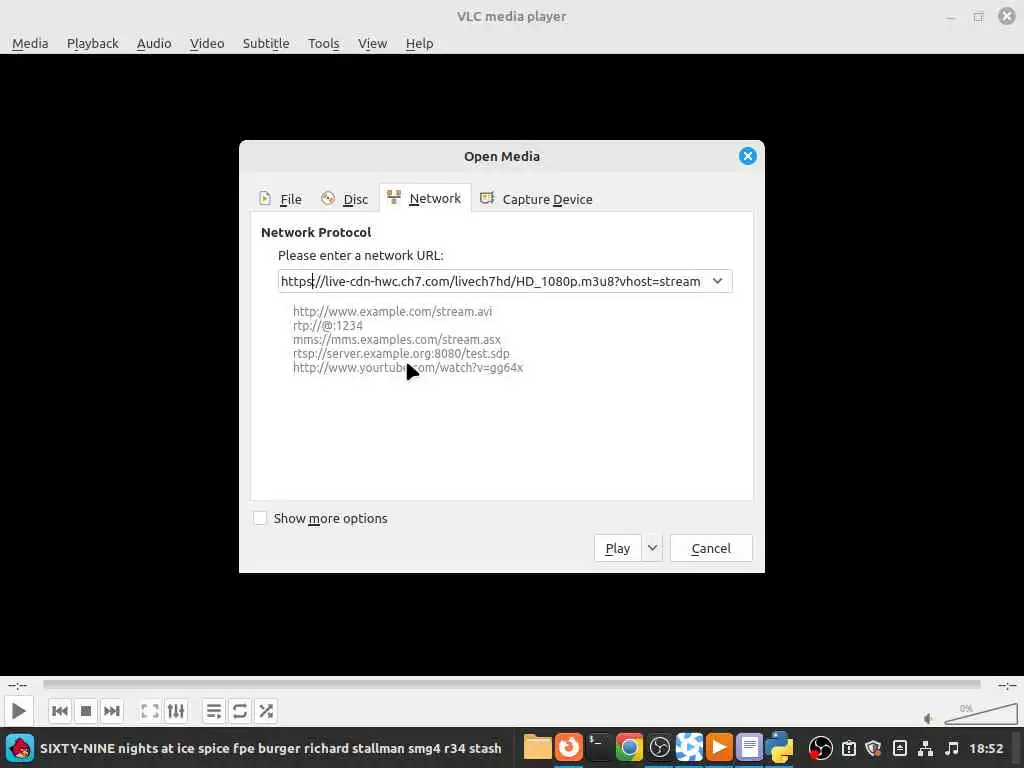Click the example http://www.example.com/stream.avi text
Image resolution: width=1024 pixels, height=768 pixels.
392,312
